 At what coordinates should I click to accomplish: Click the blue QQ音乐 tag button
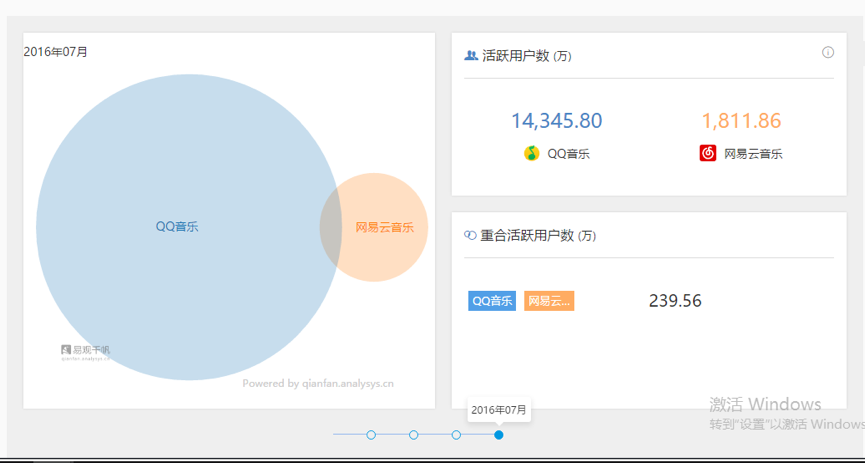coord(492,301)
